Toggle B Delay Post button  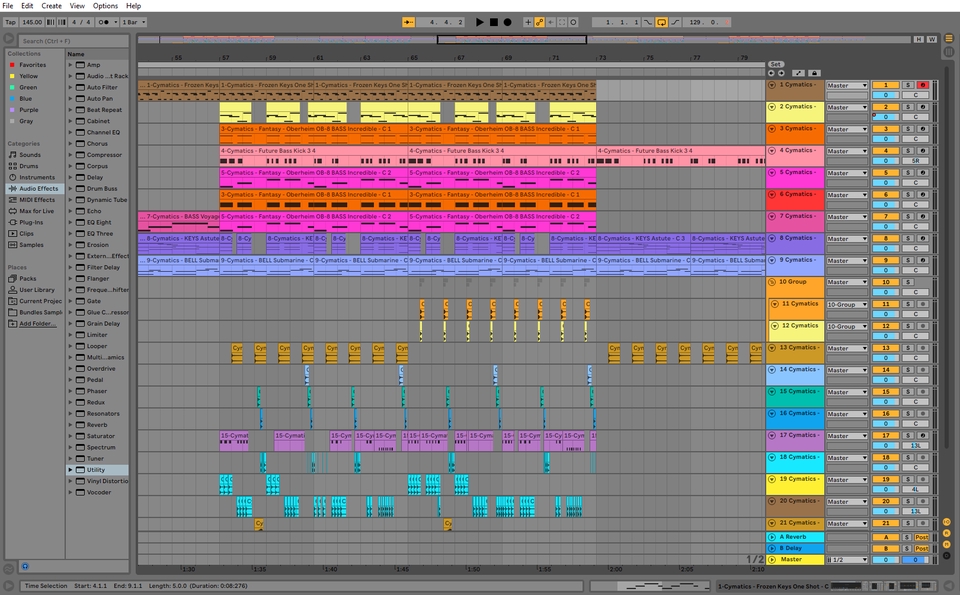(x=921, y=549)
